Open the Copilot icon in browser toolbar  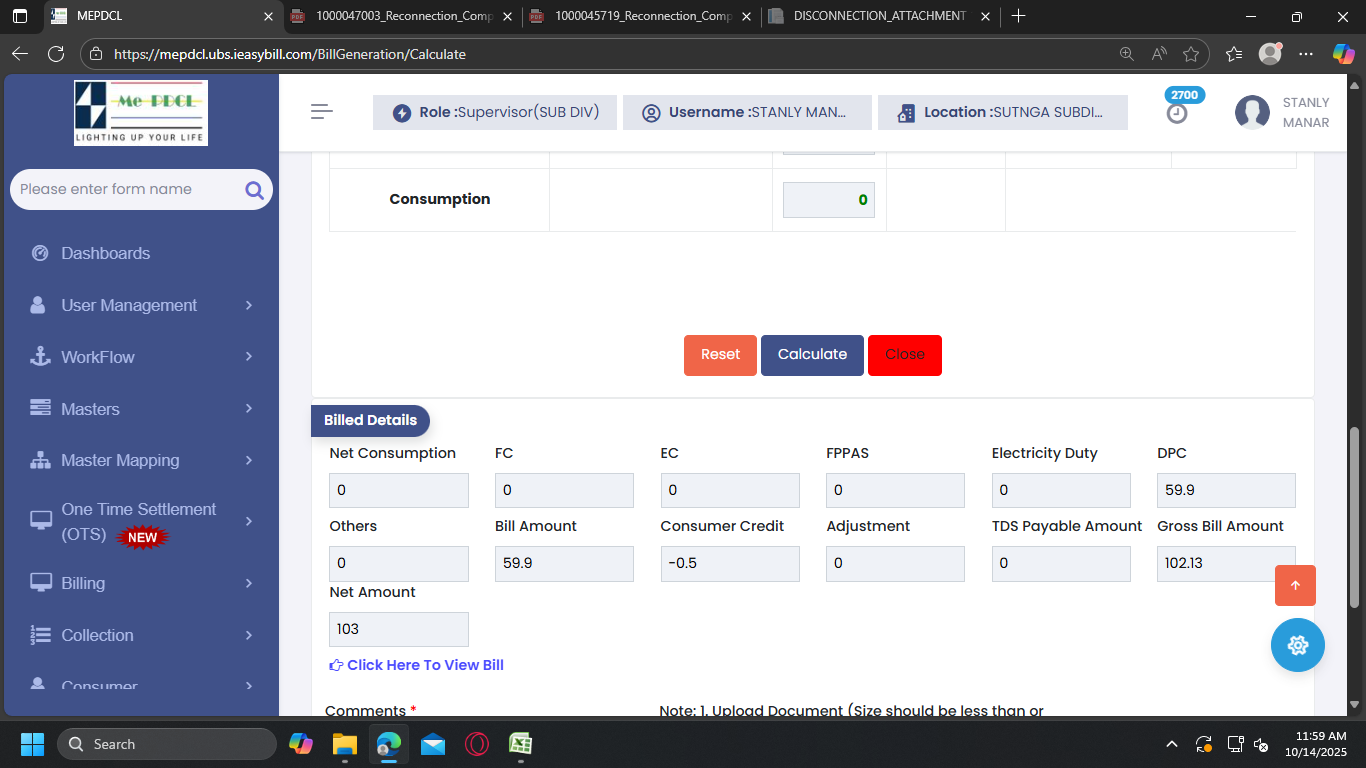(1343, 54)
